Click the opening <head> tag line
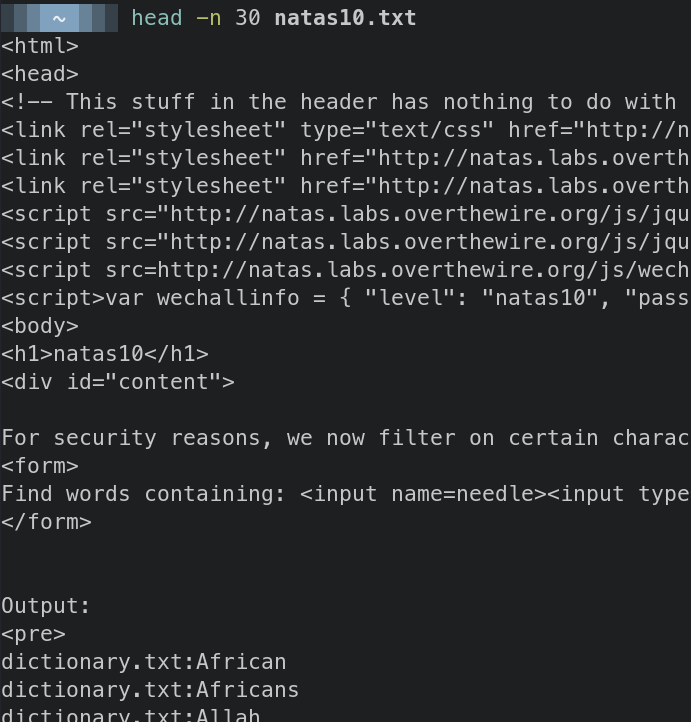 (40, 74)
